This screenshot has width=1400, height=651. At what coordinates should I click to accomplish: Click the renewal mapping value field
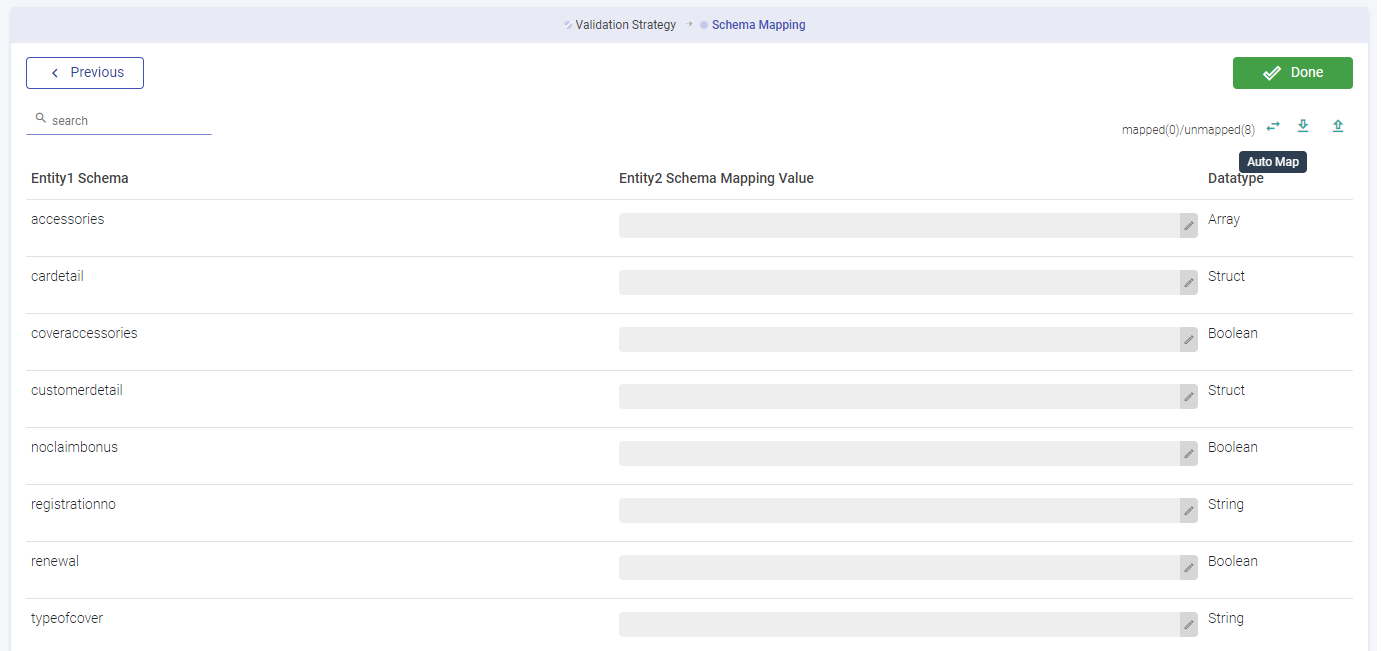[x=899, y=568]
